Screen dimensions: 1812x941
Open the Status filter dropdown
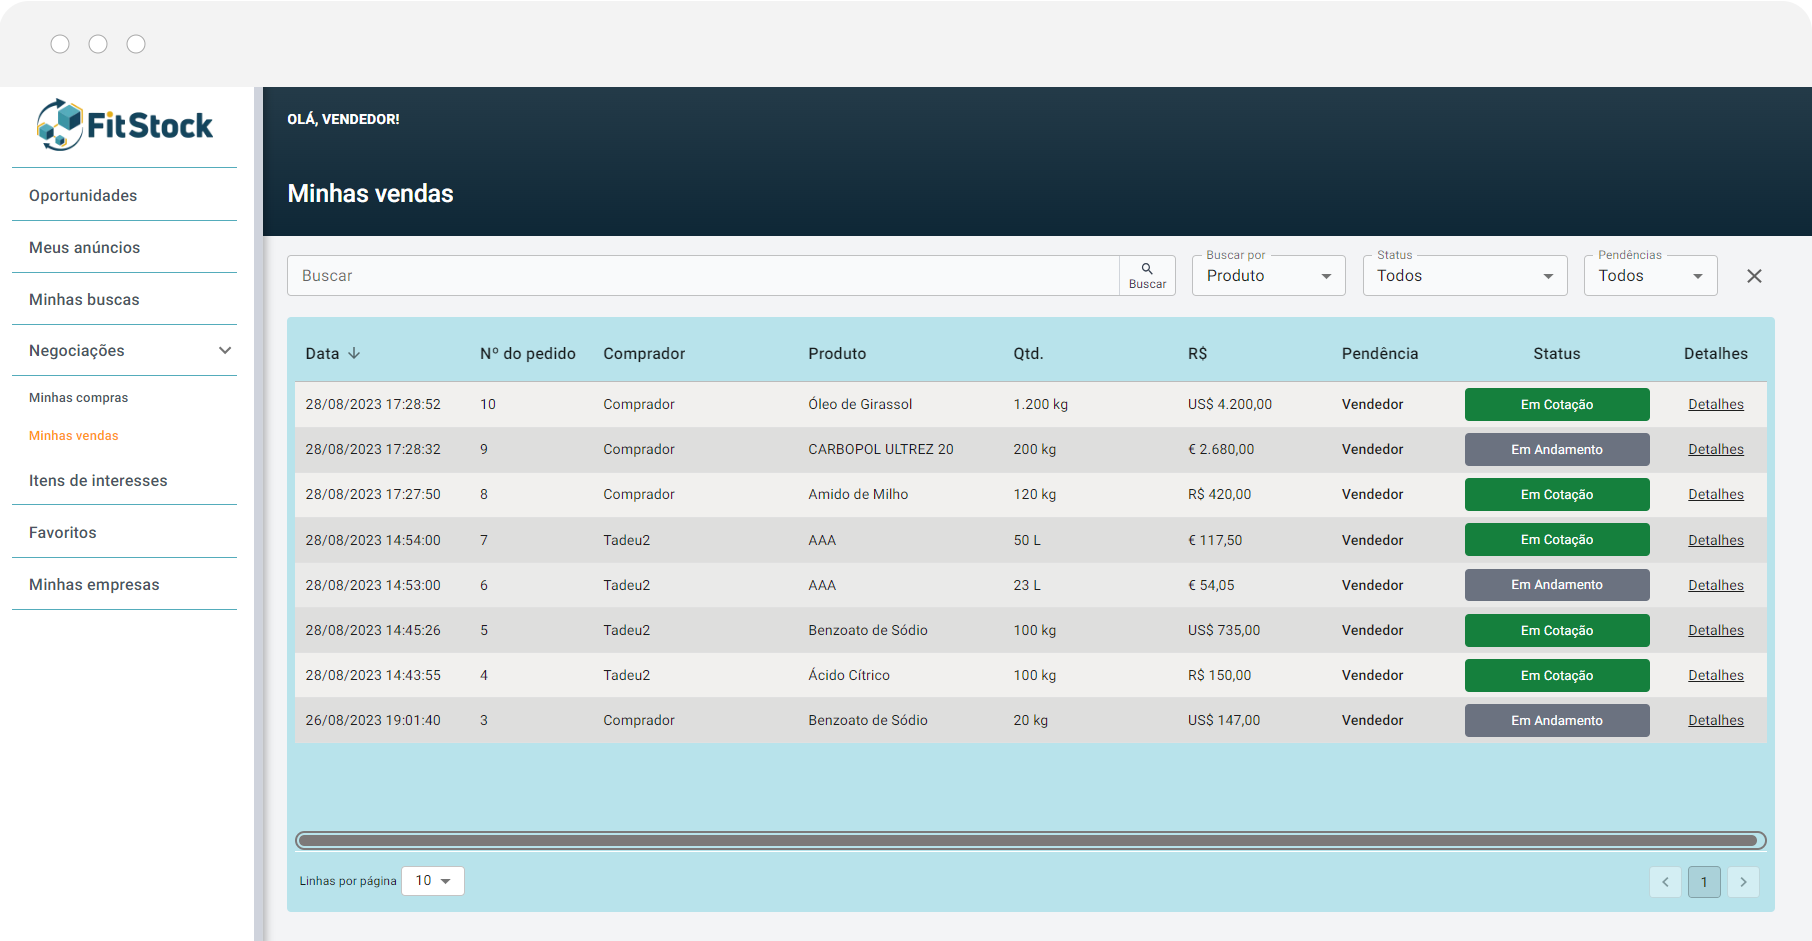1464,276
